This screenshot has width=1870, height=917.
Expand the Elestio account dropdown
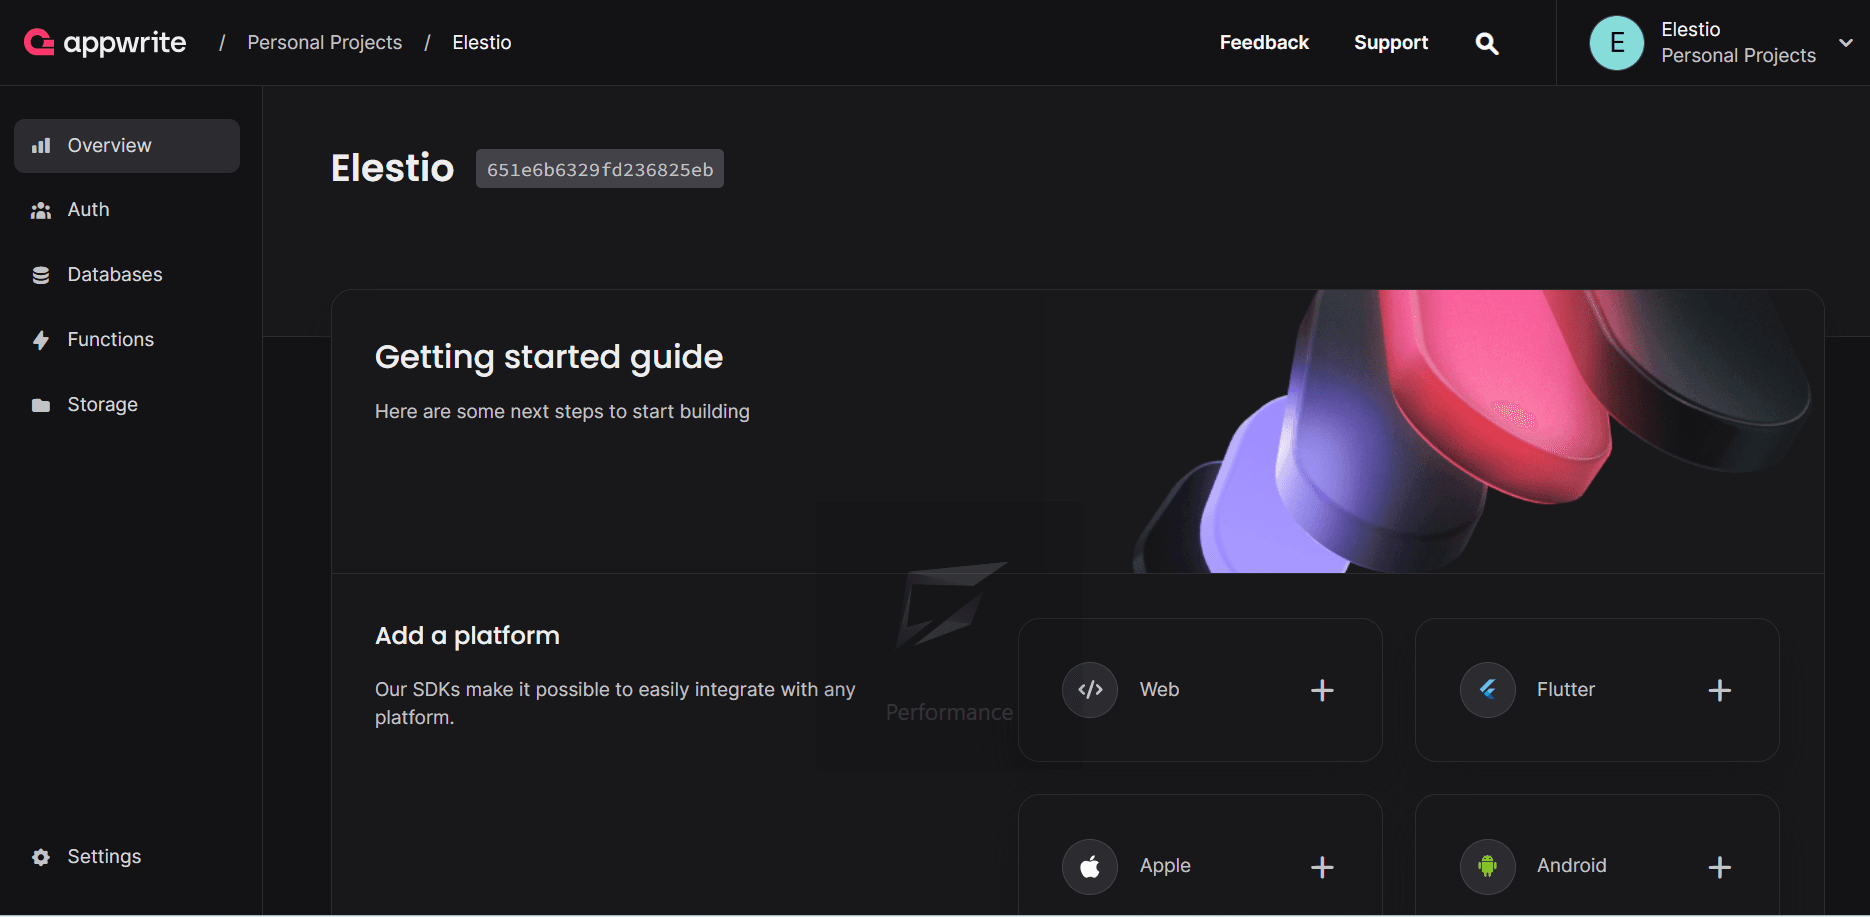pos(1845,42)
